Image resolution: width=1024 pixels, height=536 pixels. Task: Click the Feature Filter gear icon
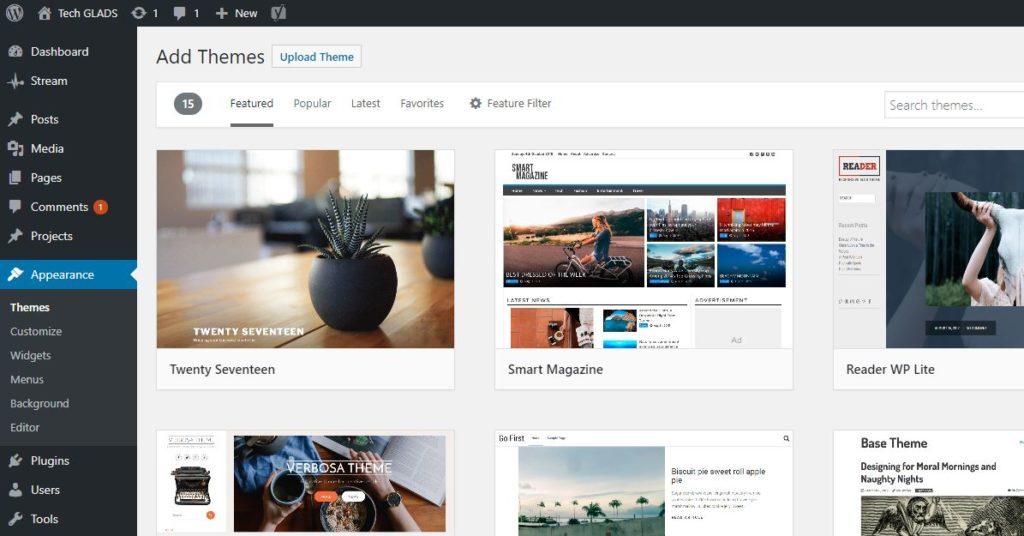pyautogui.click(x=475, y=103)
